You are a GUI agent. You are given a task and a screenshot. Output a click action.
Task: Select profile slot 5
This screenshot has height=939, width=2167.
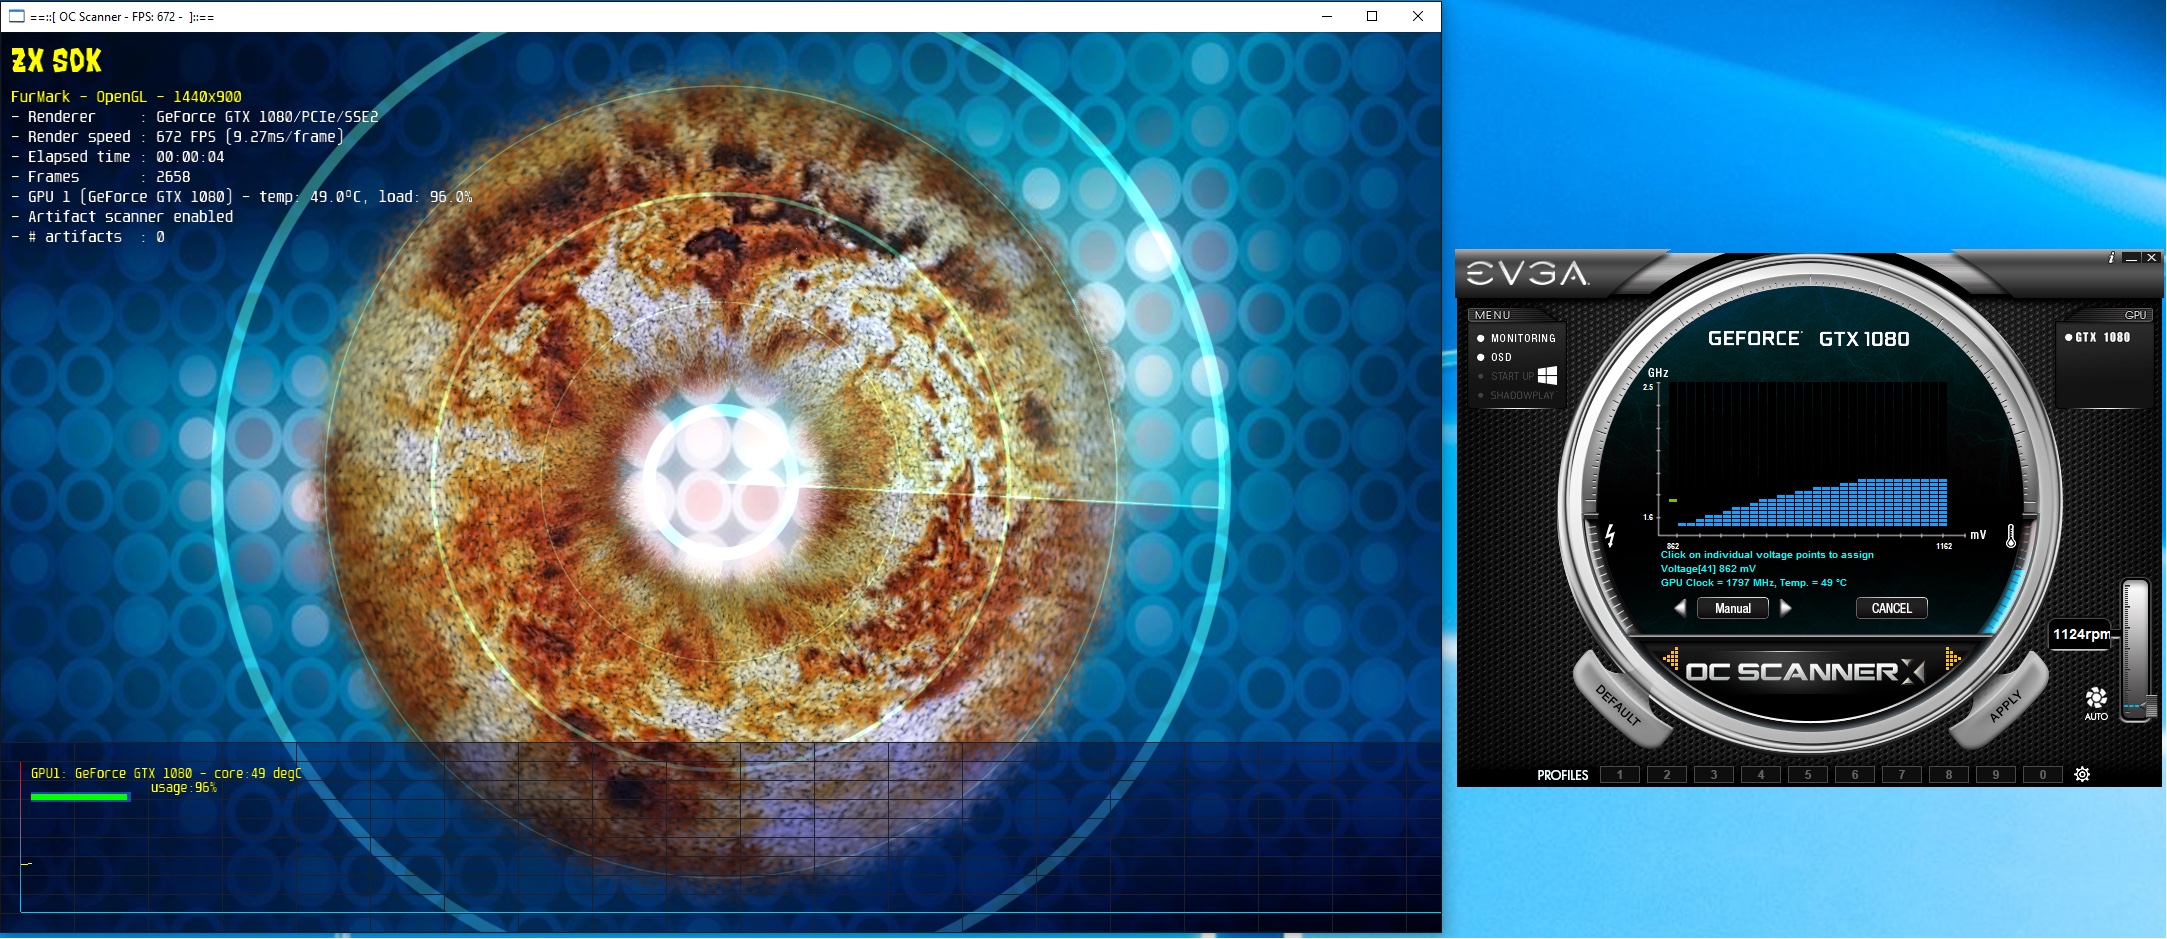click(1808, 774)
